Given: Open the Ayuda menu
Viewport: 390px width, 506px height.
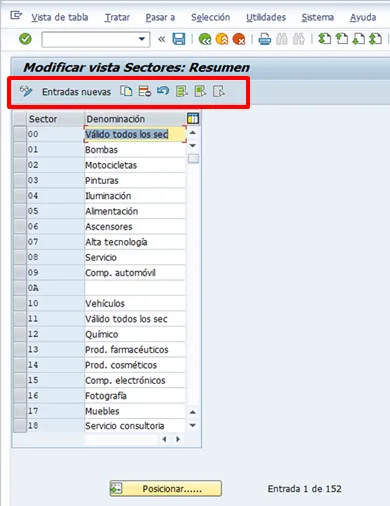Looking at the screenshot, I should tap(363, 17).
